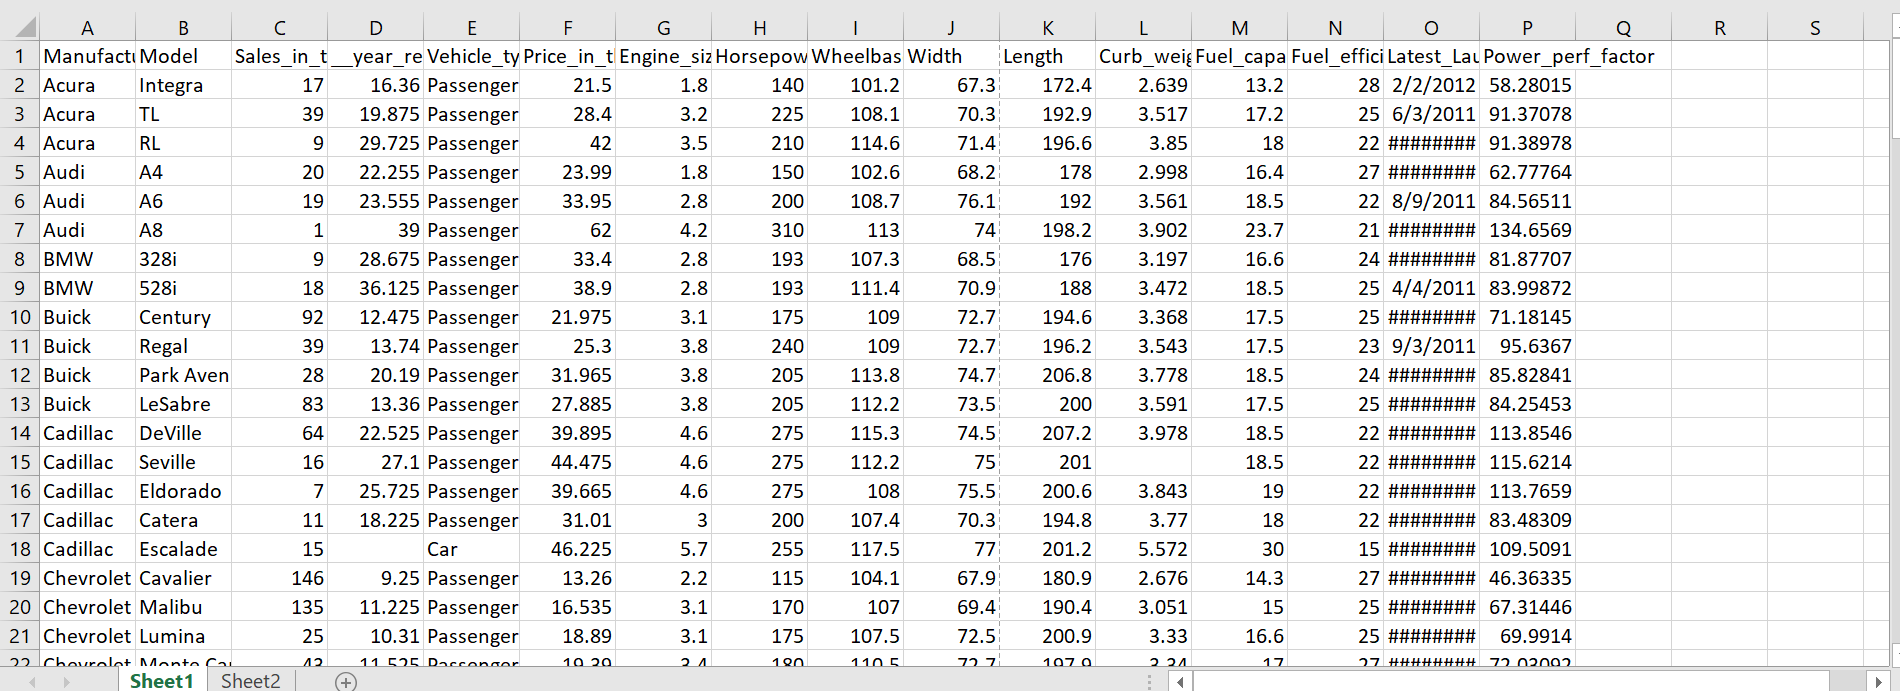Image resolution: width=1900 pixels, height=691 pixels.
Task: Select the 'Car' vehicle type cell
Action: [471, 549]
